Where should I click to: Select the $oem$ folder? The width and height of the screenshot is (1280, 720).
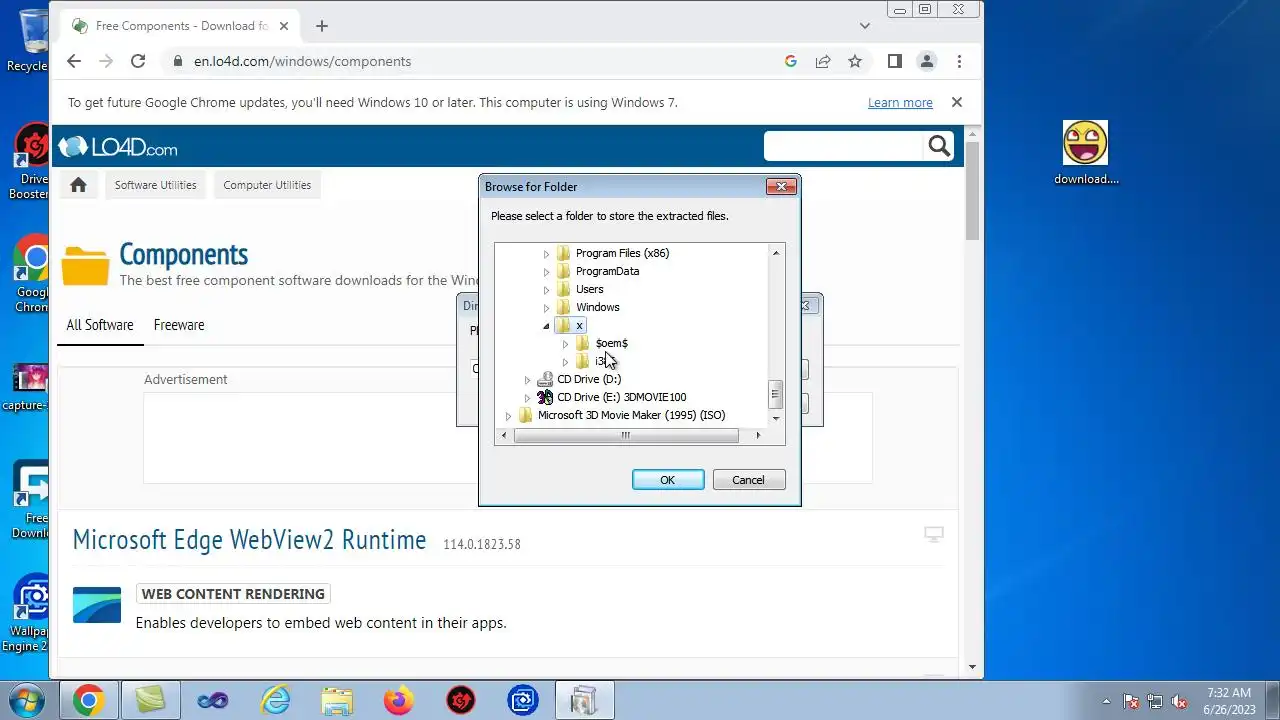click(x=611, y=343)
